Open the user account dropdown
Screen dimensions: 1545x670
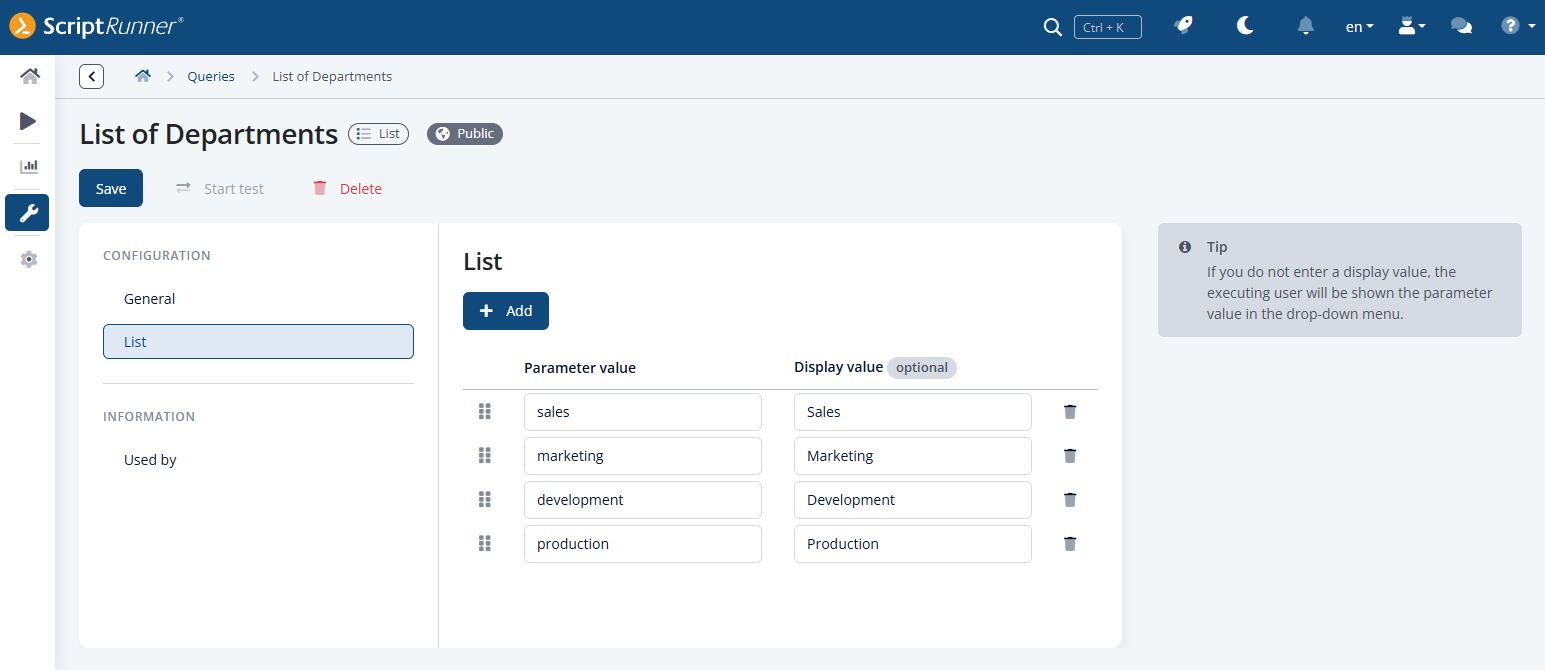(x=1411, y=27)
